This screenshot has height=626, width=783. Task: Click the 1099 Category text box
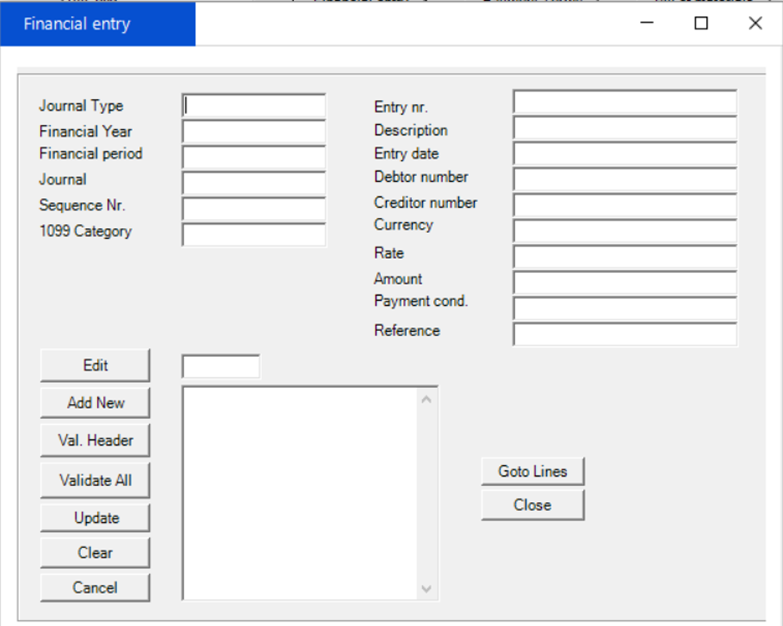(254, 235)
